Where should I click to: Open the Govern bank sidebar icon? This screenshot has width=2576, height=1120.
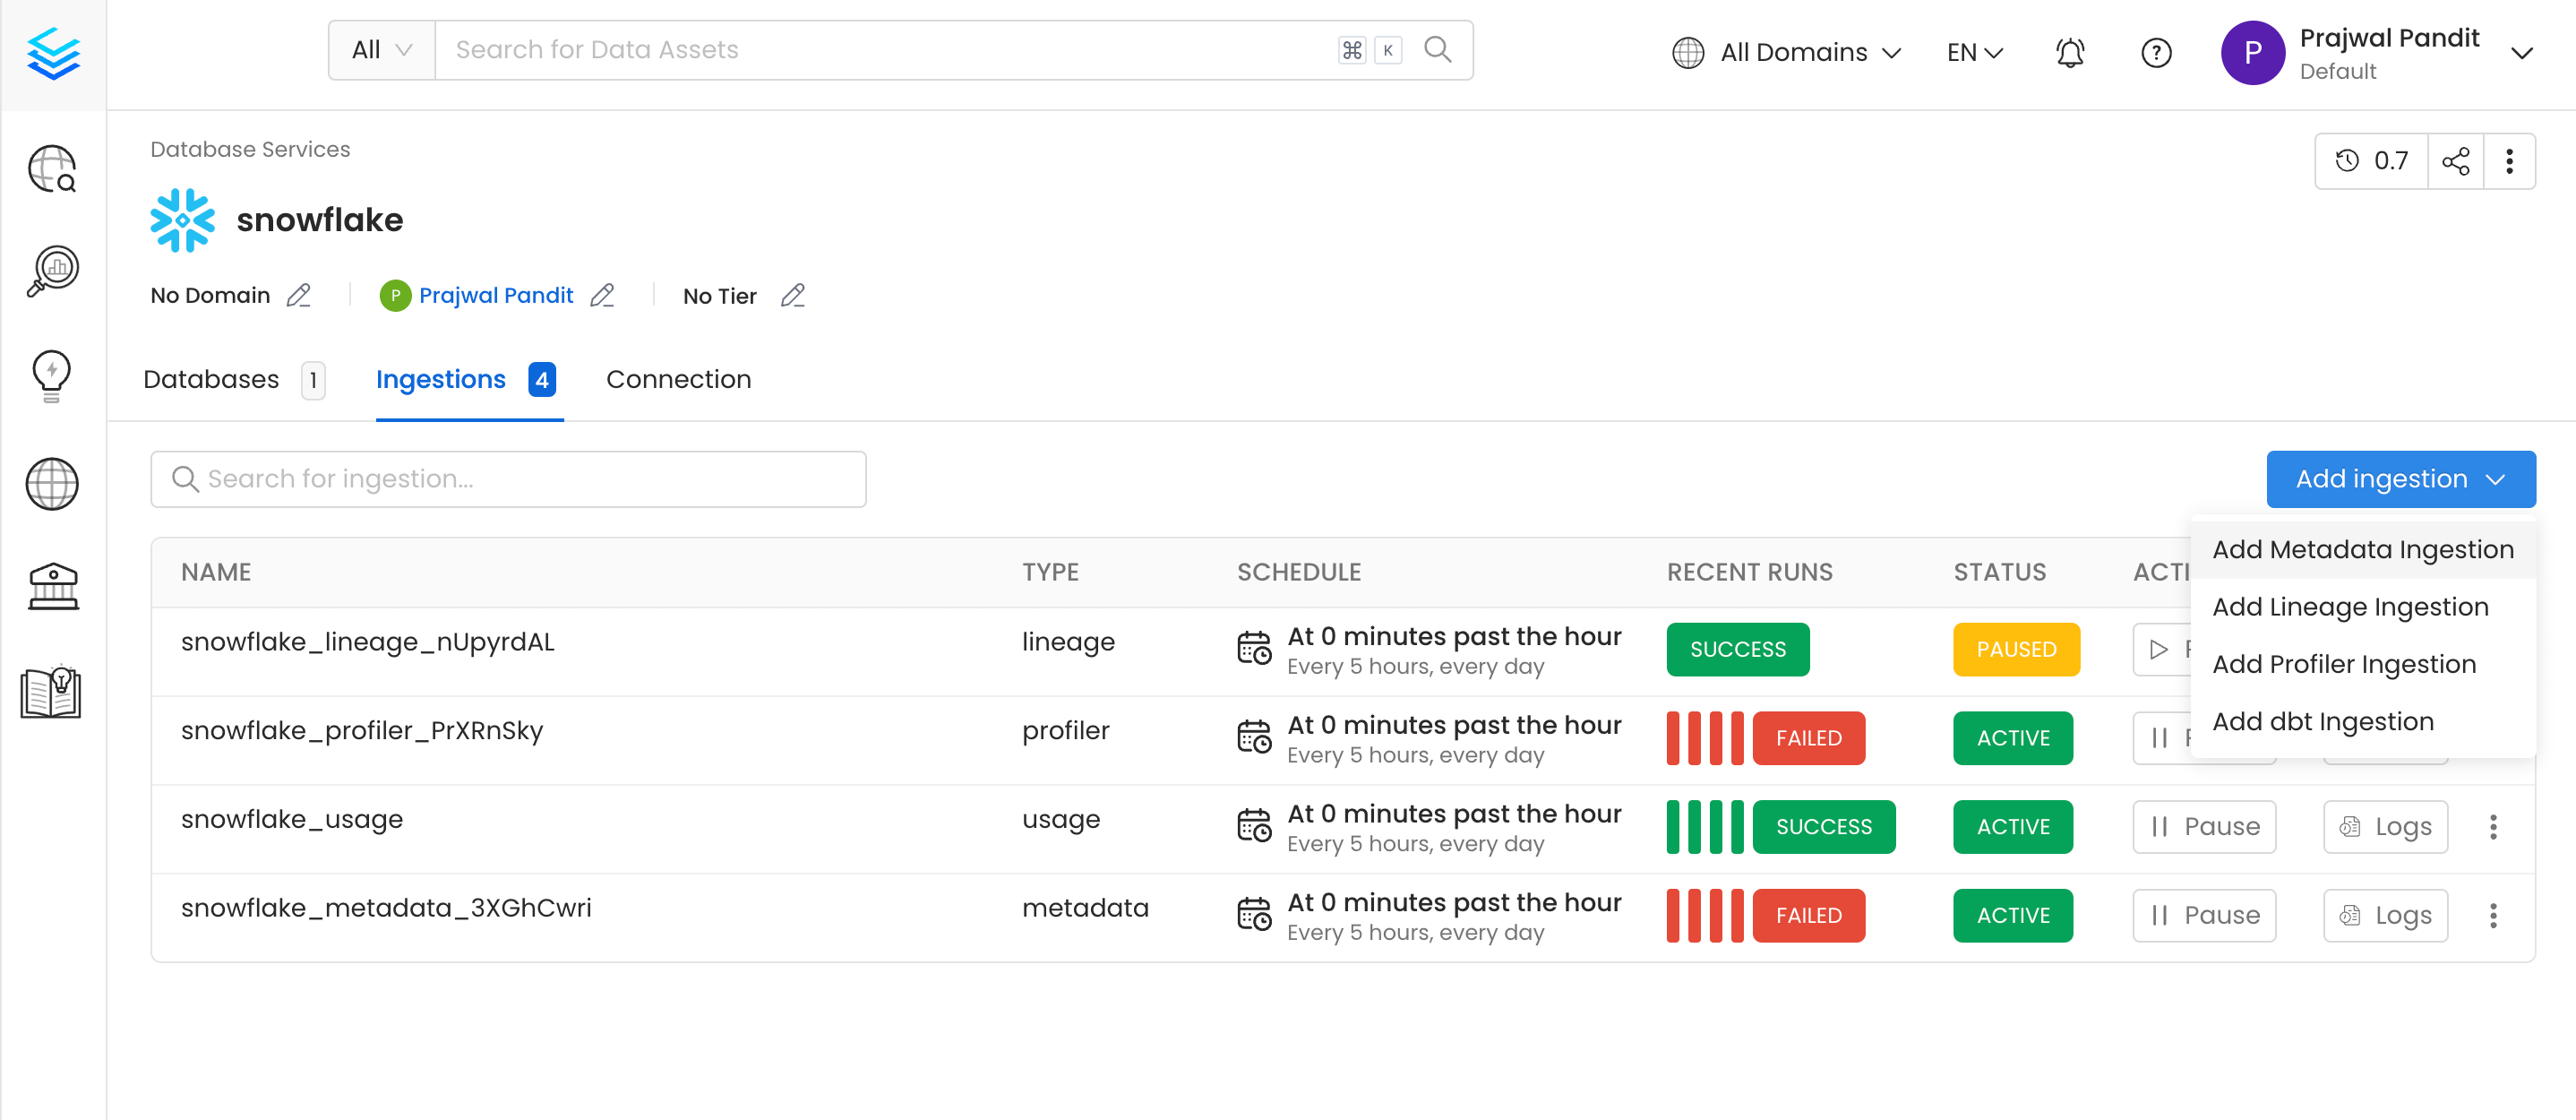tap(52, 587)
